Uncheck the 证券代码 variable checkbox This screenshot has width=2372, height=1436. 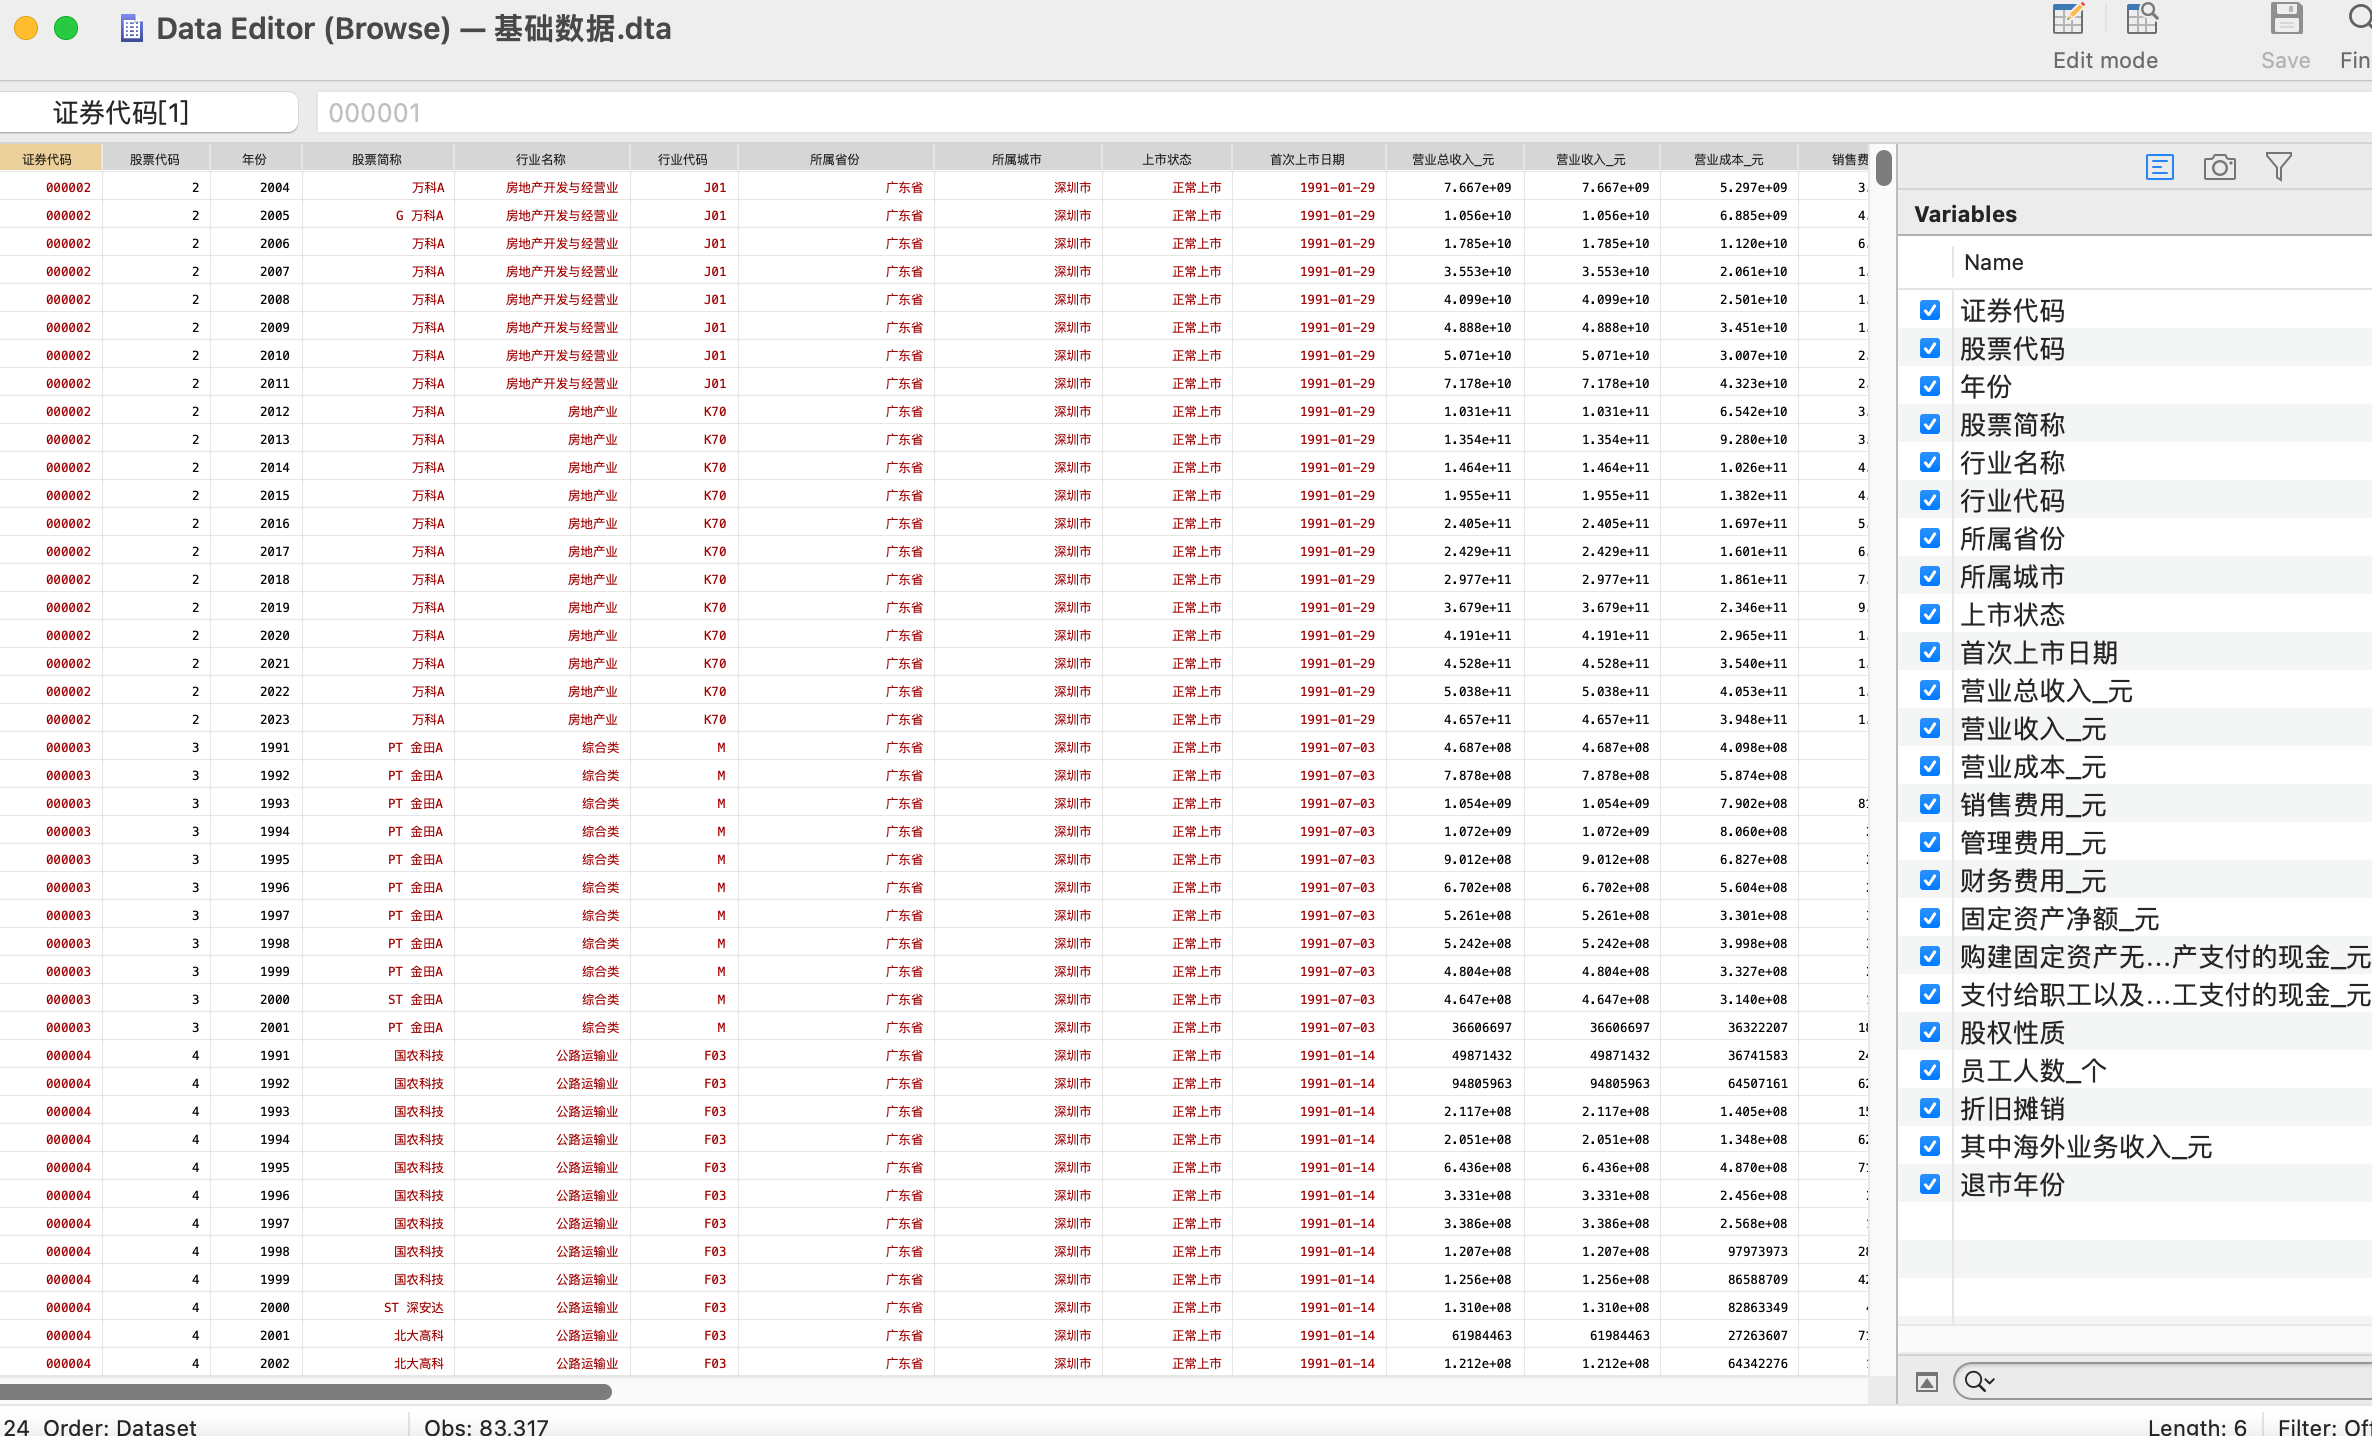tap(1930, 311)
